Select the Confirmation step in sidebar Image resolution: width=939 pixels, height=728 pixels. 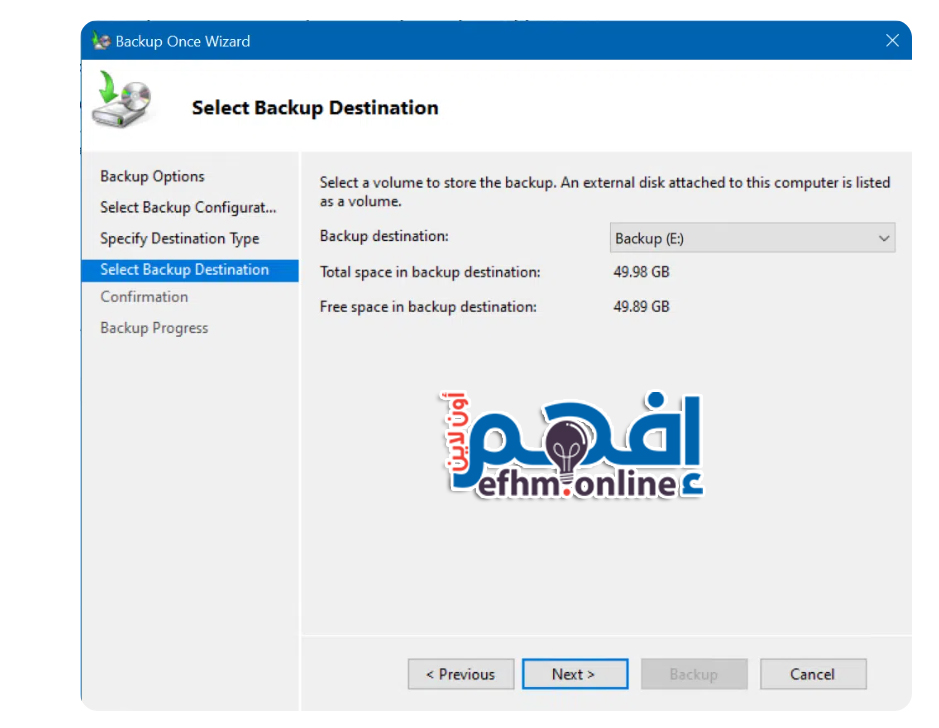pos(144,296)
